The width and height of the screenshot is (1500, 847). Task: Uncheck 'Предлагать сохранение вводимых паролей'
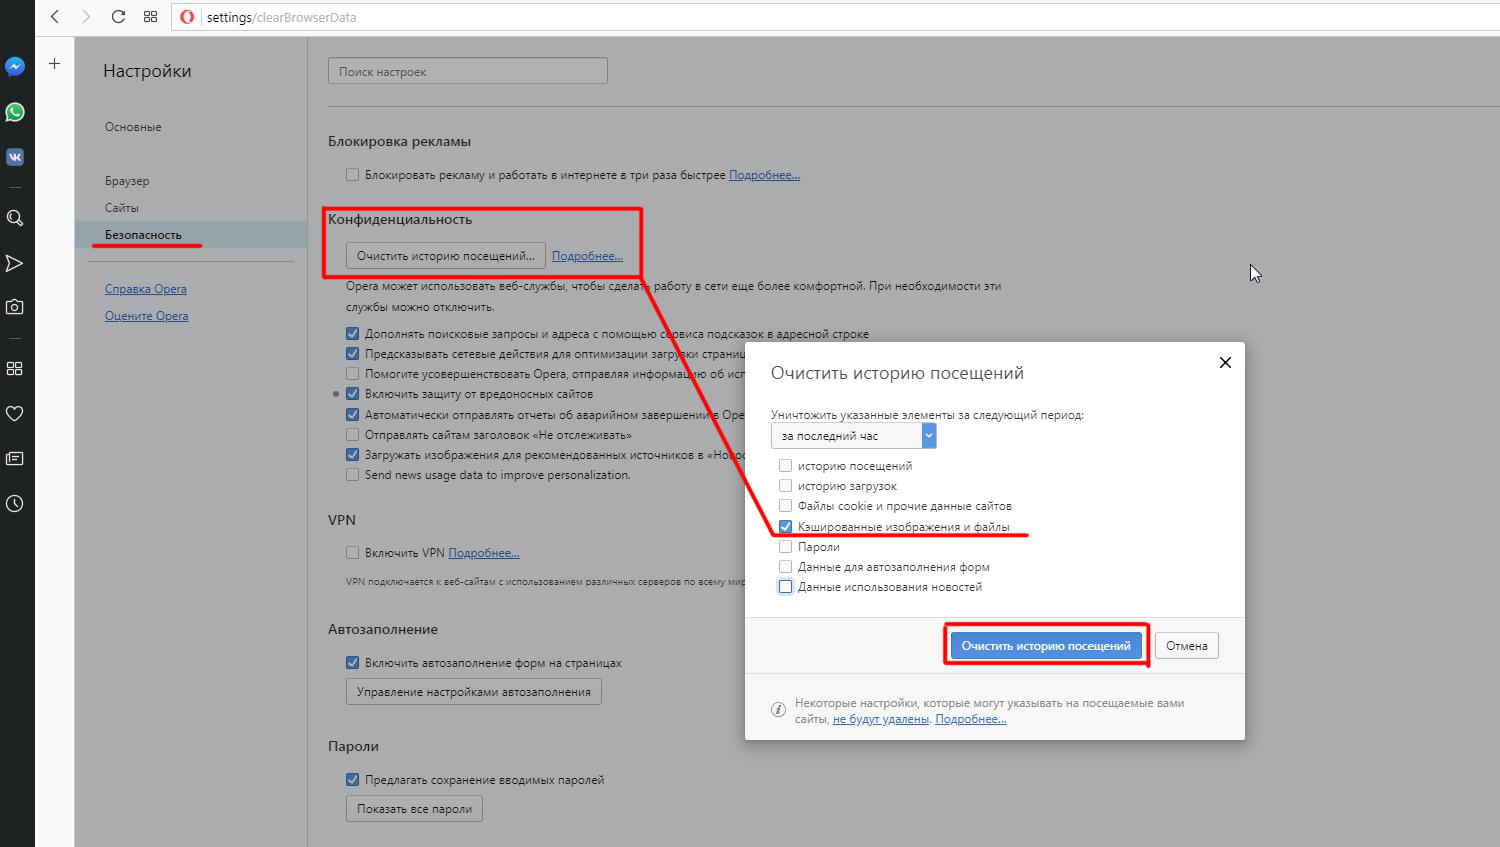tap(352, 780)
